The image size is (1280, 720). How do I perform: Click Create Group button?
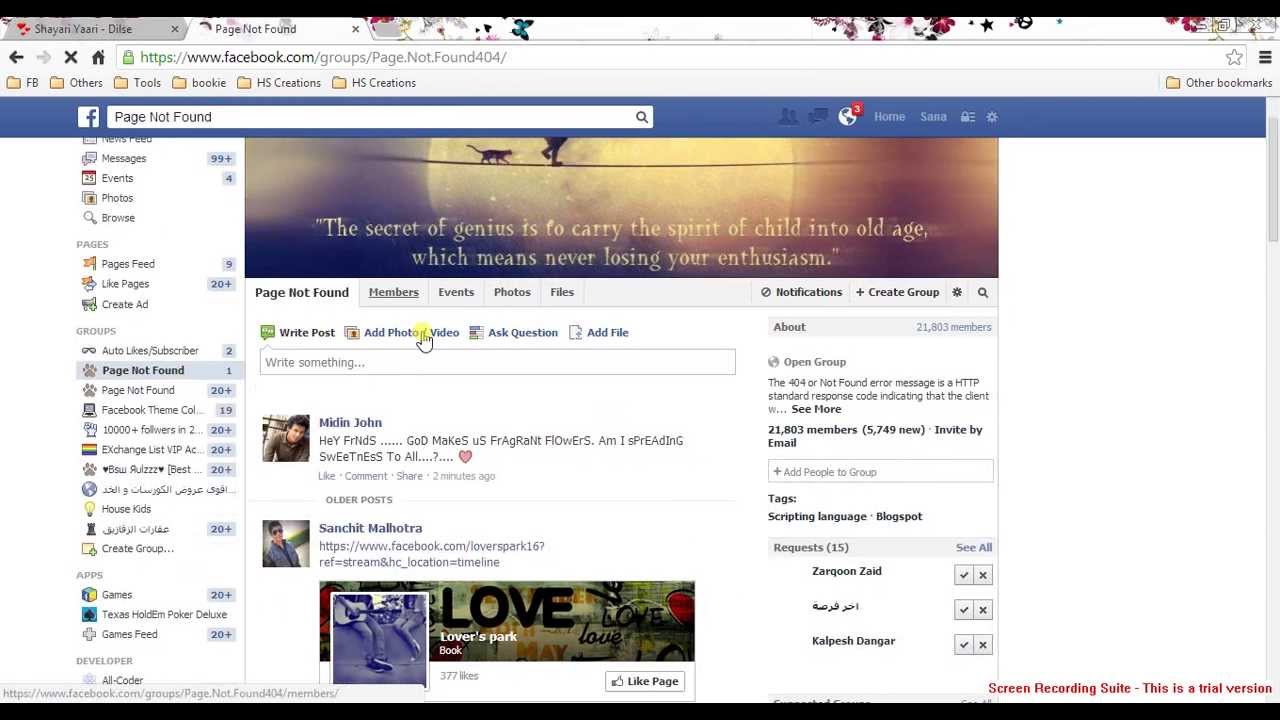coord(897,292)
